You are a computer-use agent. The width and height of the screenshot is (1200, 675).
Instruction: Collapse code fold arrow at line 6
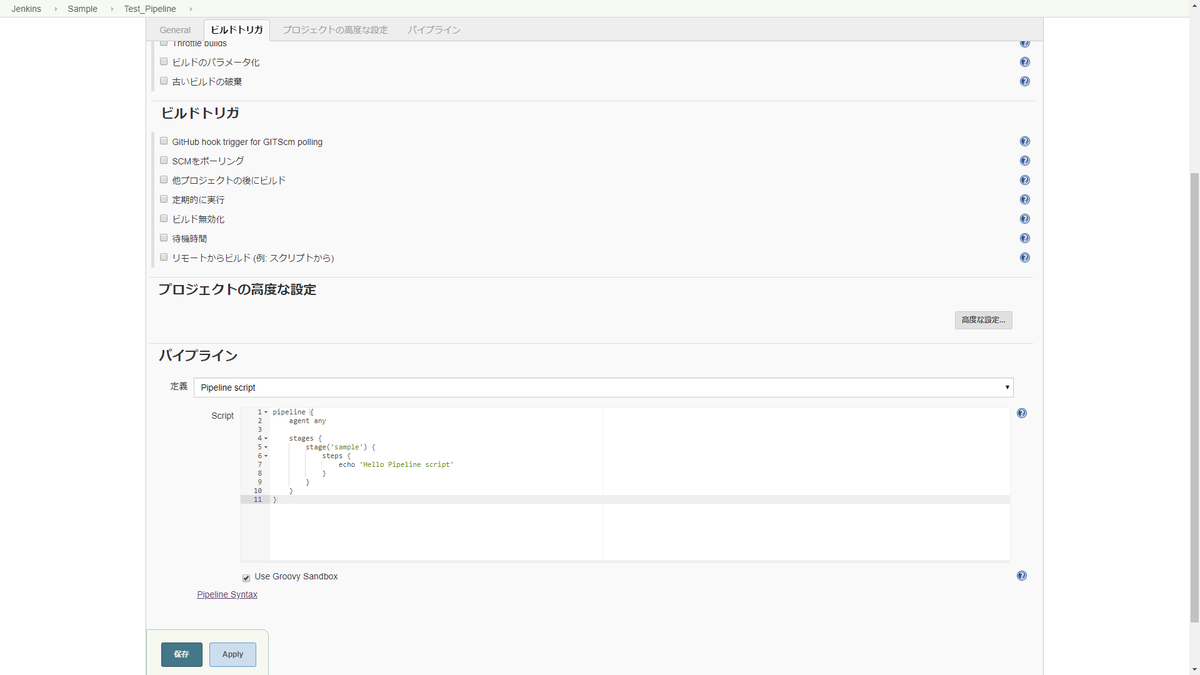[x=266, y=456]
